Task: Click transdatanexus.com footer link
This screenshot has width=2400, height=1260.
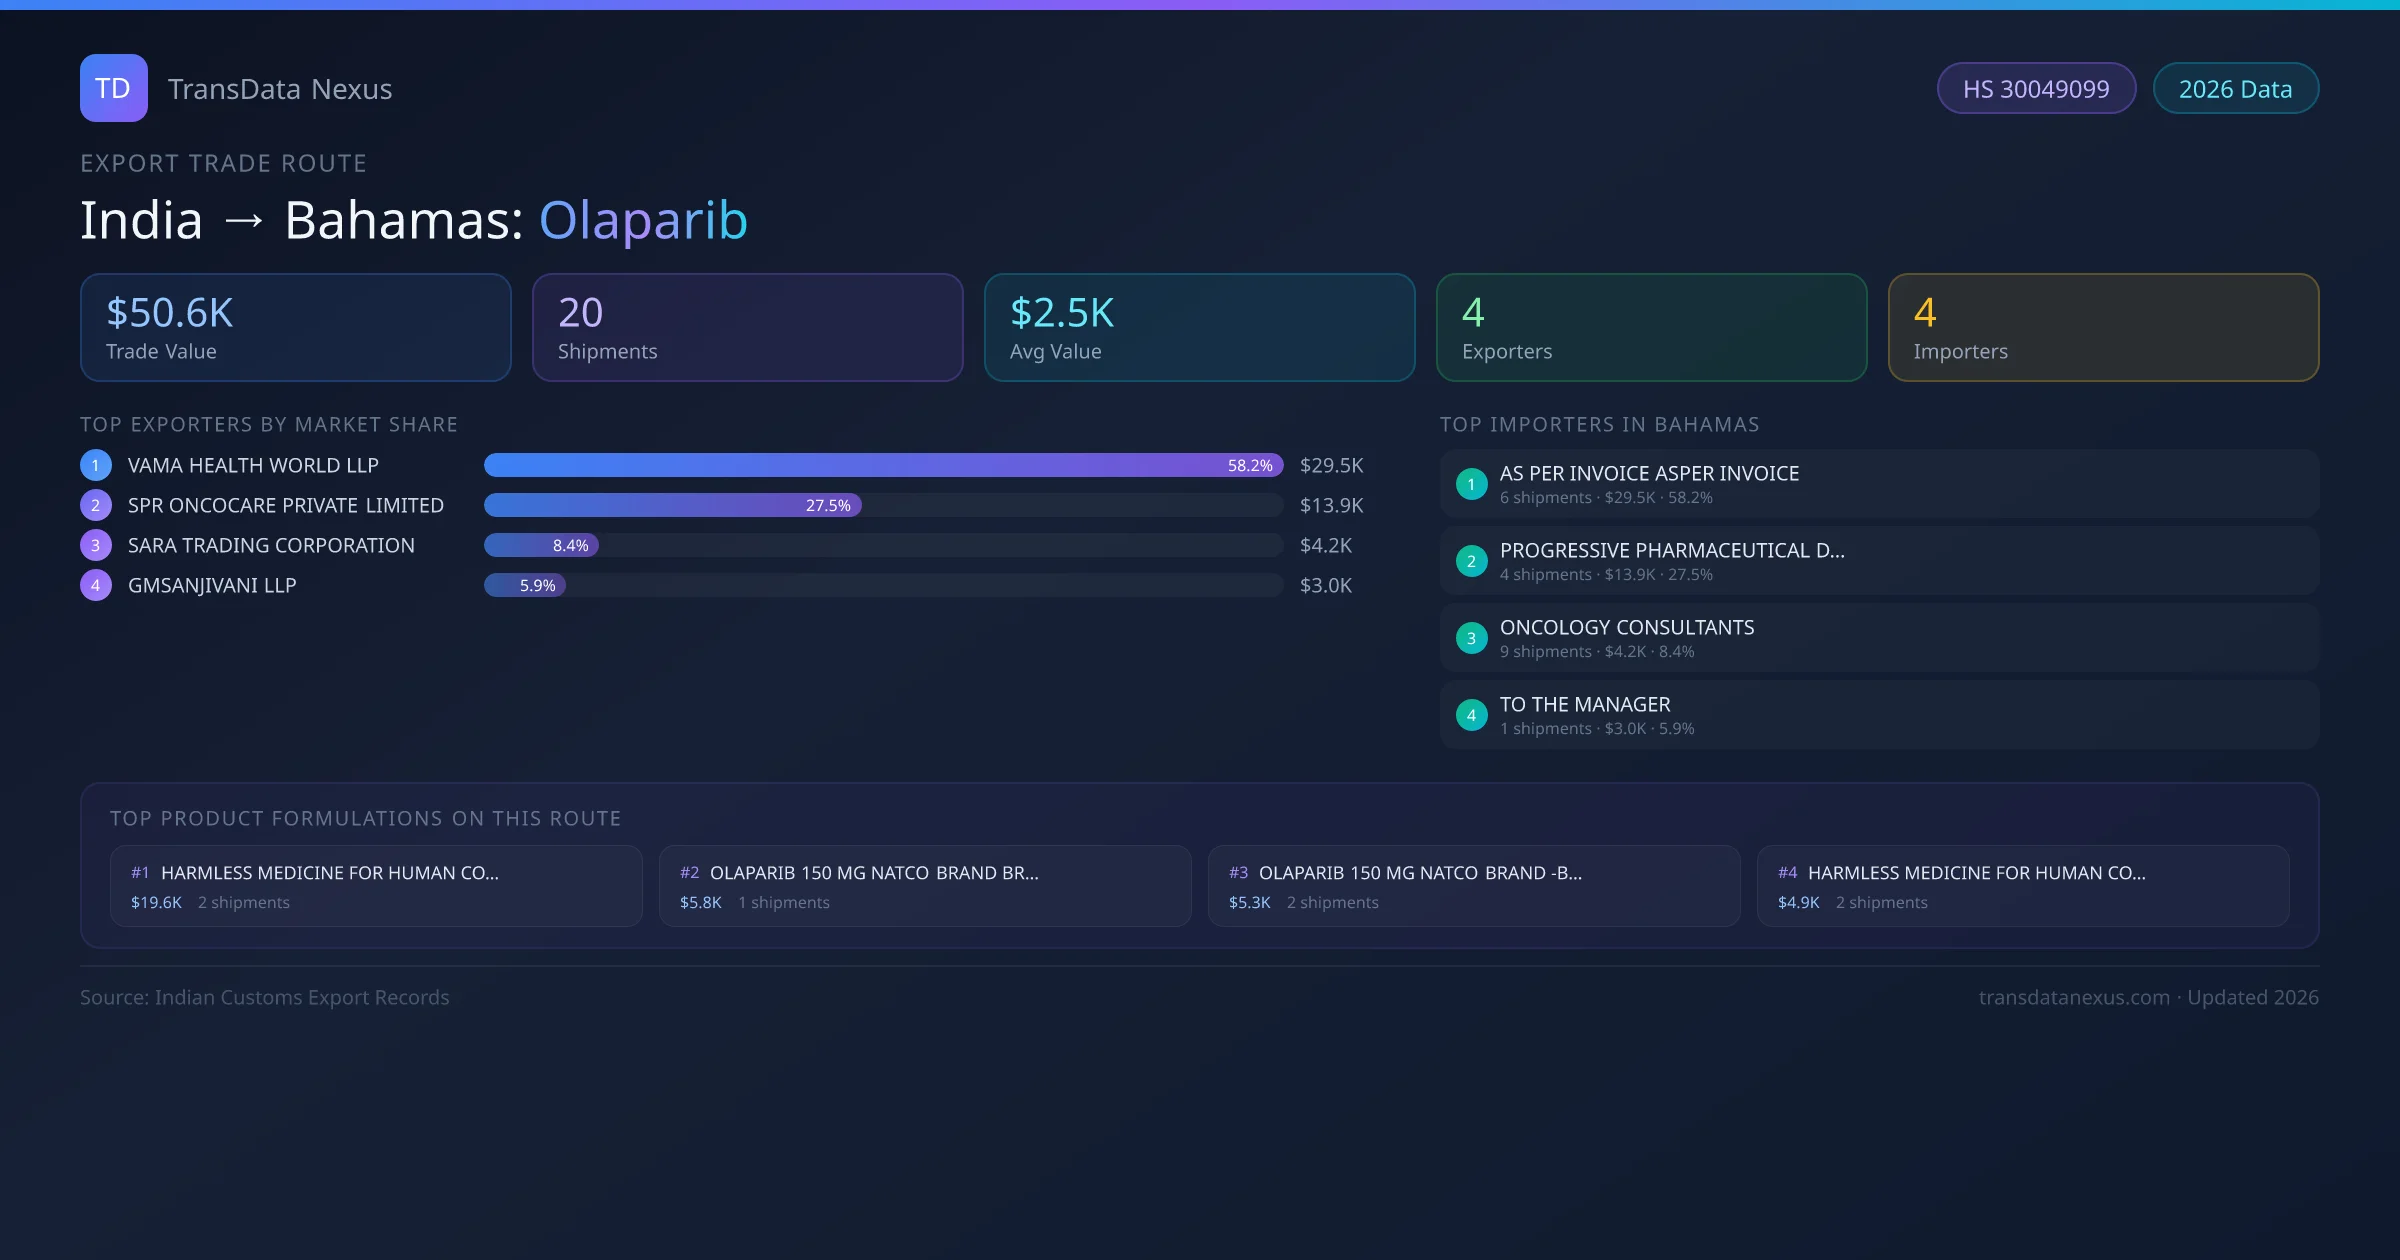Action: pos(2073,997)
